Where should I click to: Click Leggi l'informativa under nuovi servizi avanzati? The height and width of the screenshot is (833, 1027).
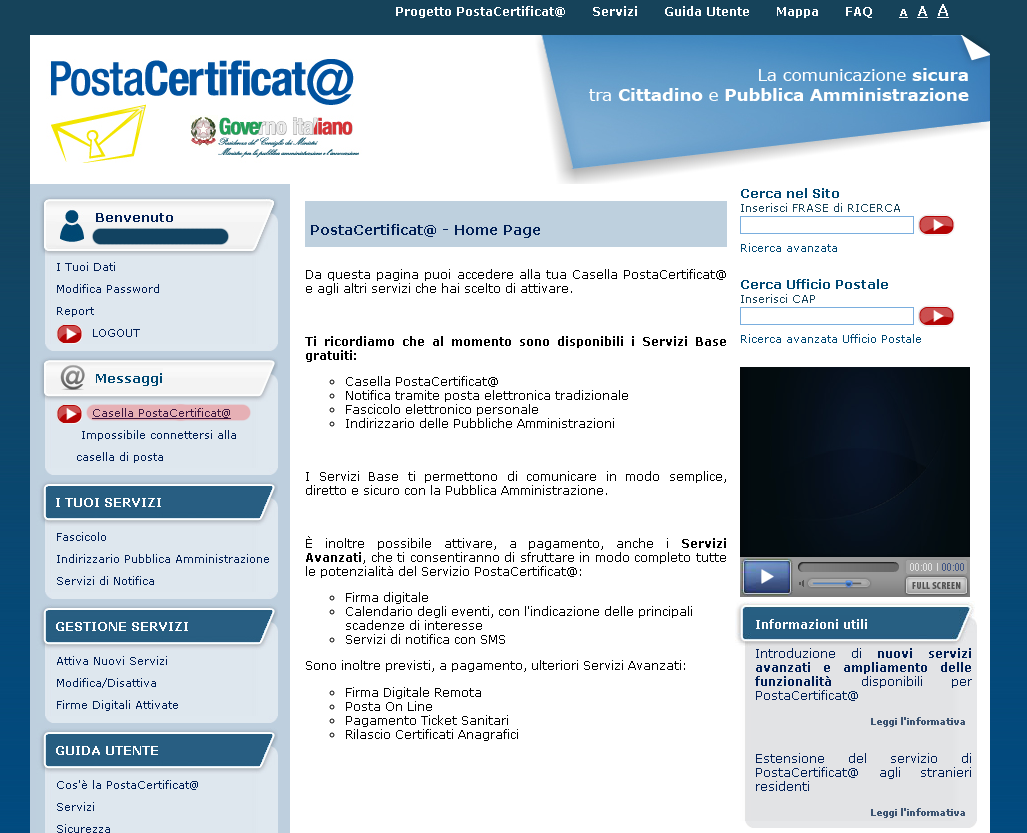point(918,722)
